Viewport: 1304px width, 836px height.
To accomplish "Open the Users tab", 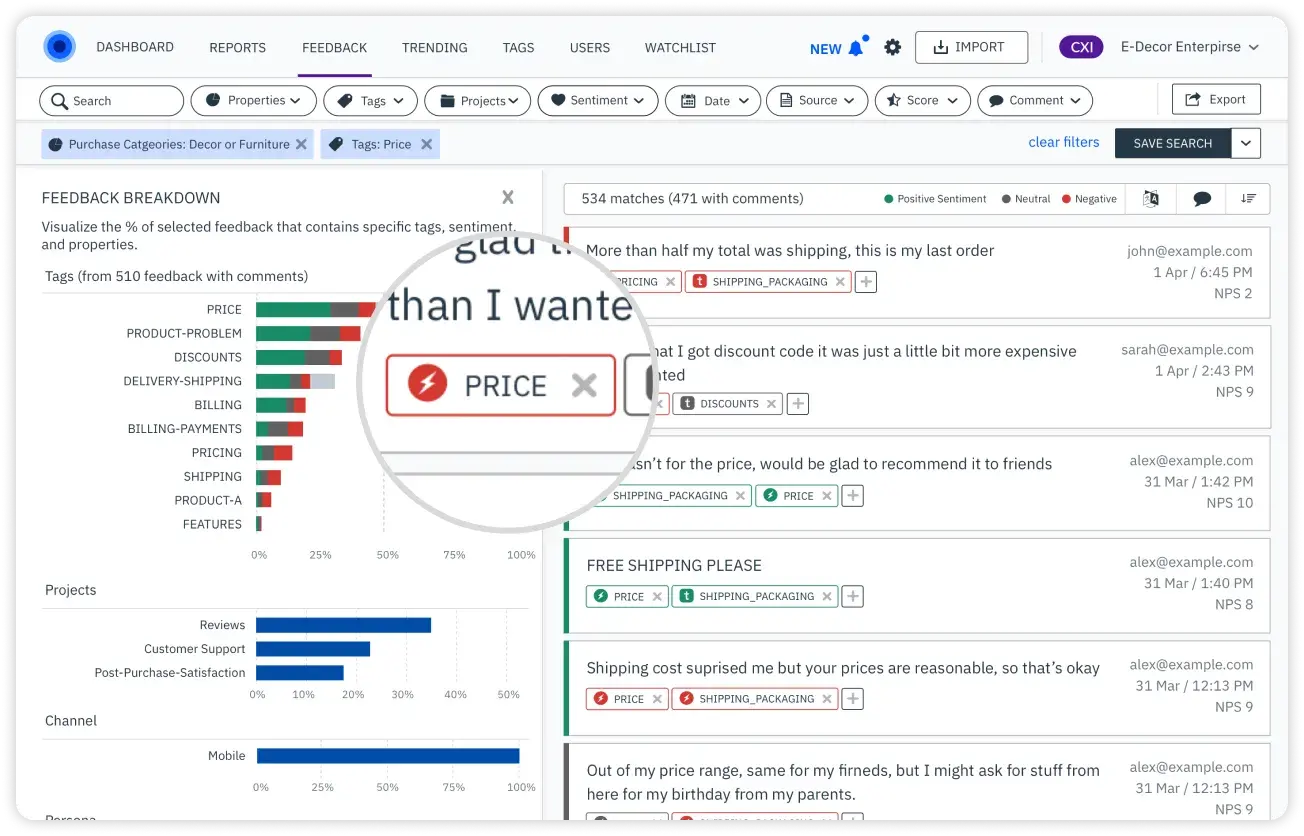I will (590, 48).
